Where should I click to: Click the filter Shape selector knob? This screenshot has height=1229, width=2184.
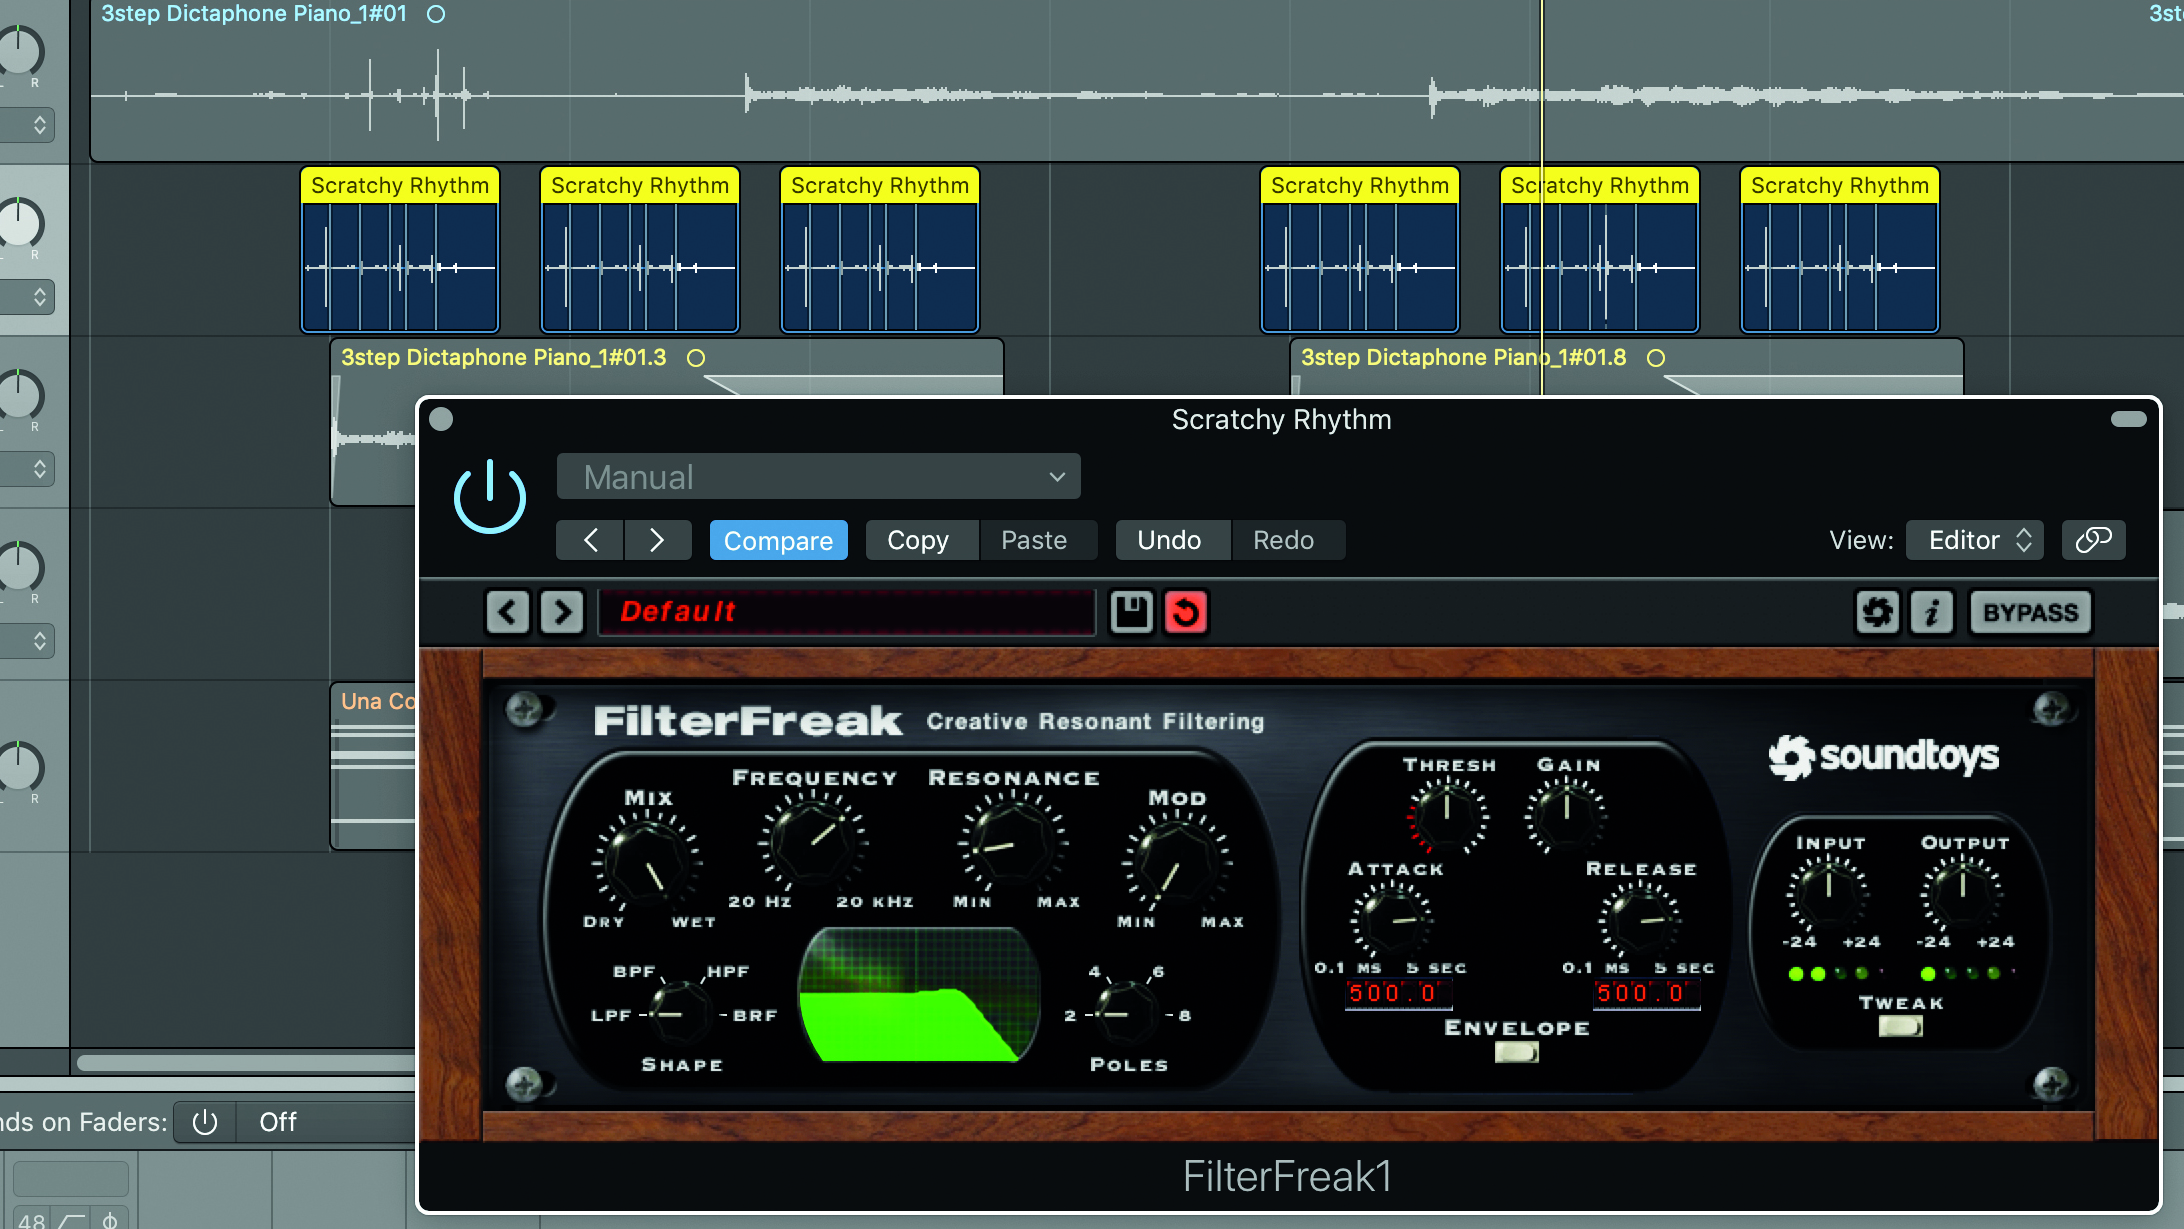pyautogui.click(x=680, y=1012)
